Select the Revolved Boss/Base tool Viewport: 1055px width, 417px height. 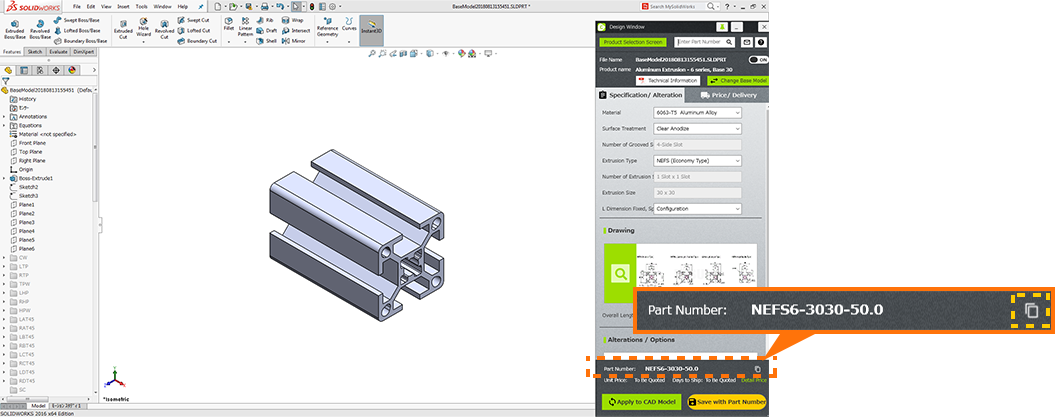click(39, 29)
